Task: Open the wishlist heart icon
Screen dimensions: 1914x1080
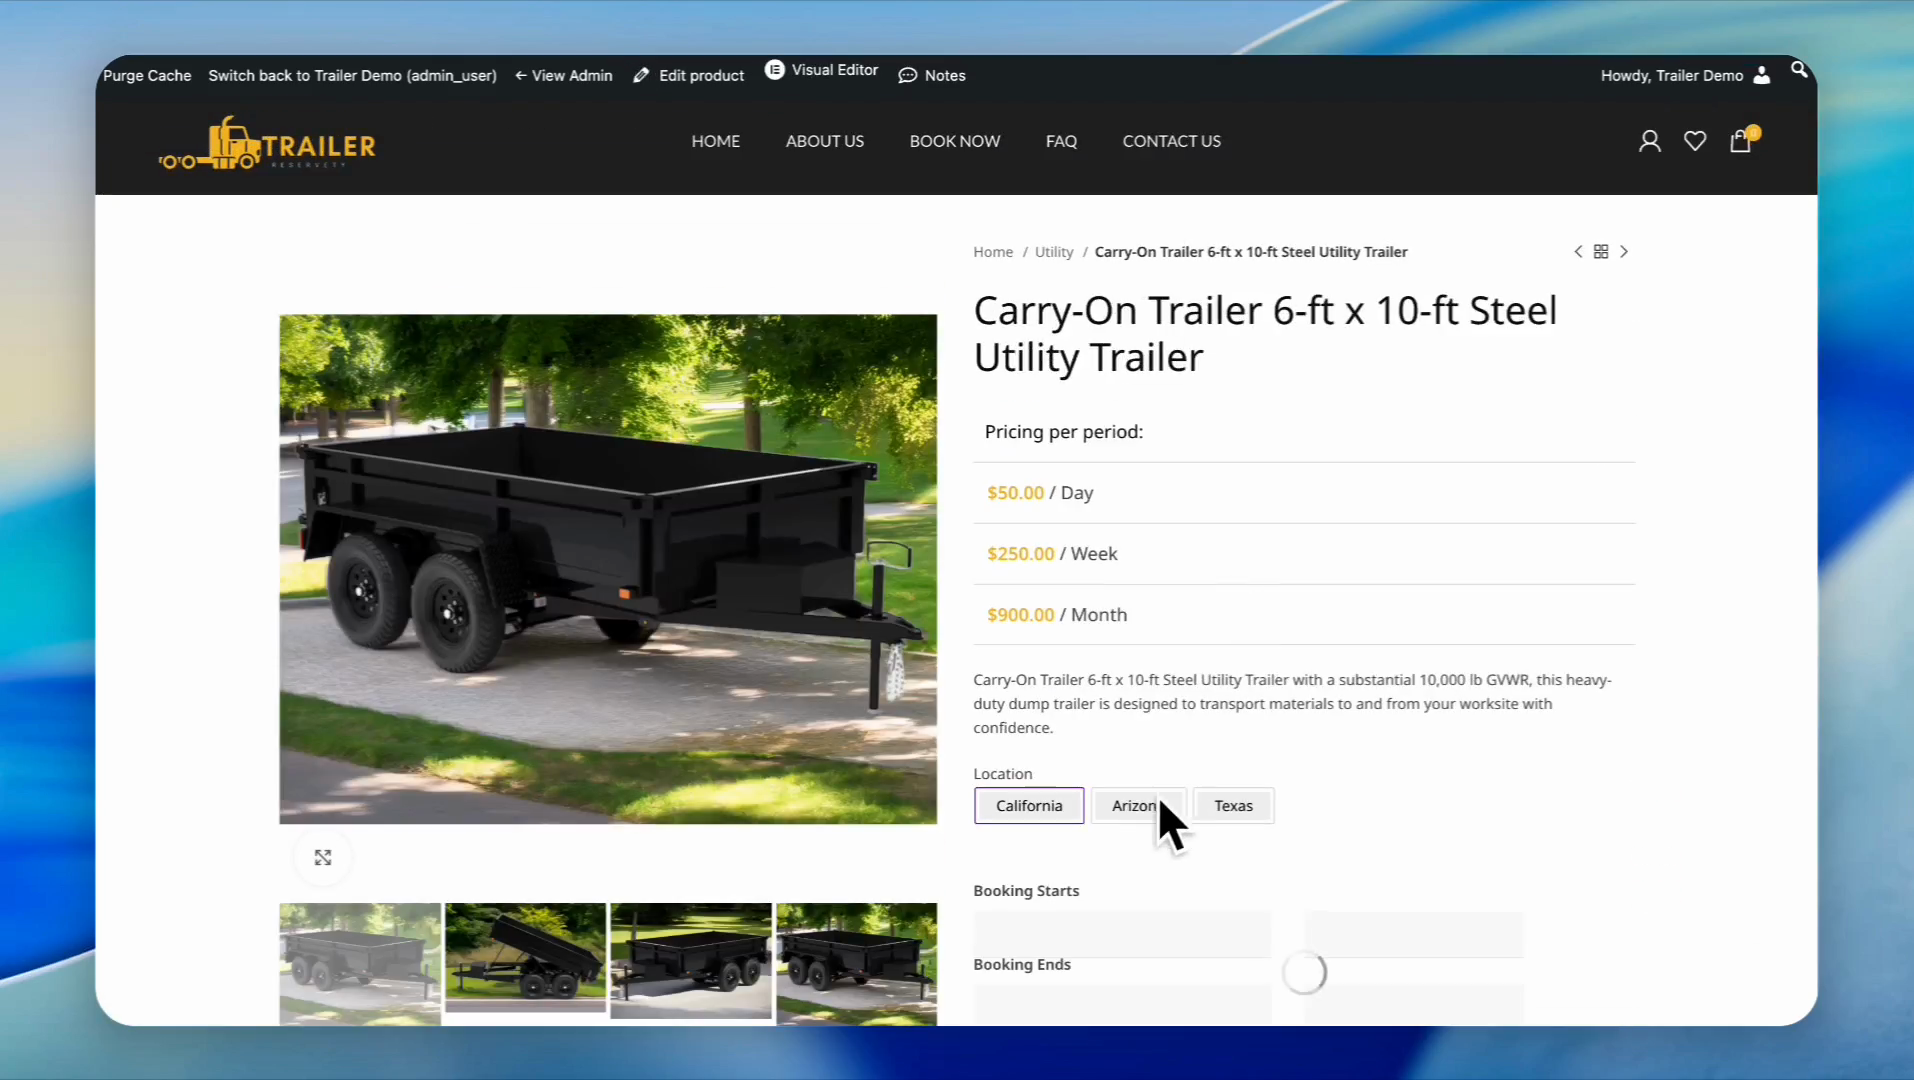Action: click(1695, 141)
